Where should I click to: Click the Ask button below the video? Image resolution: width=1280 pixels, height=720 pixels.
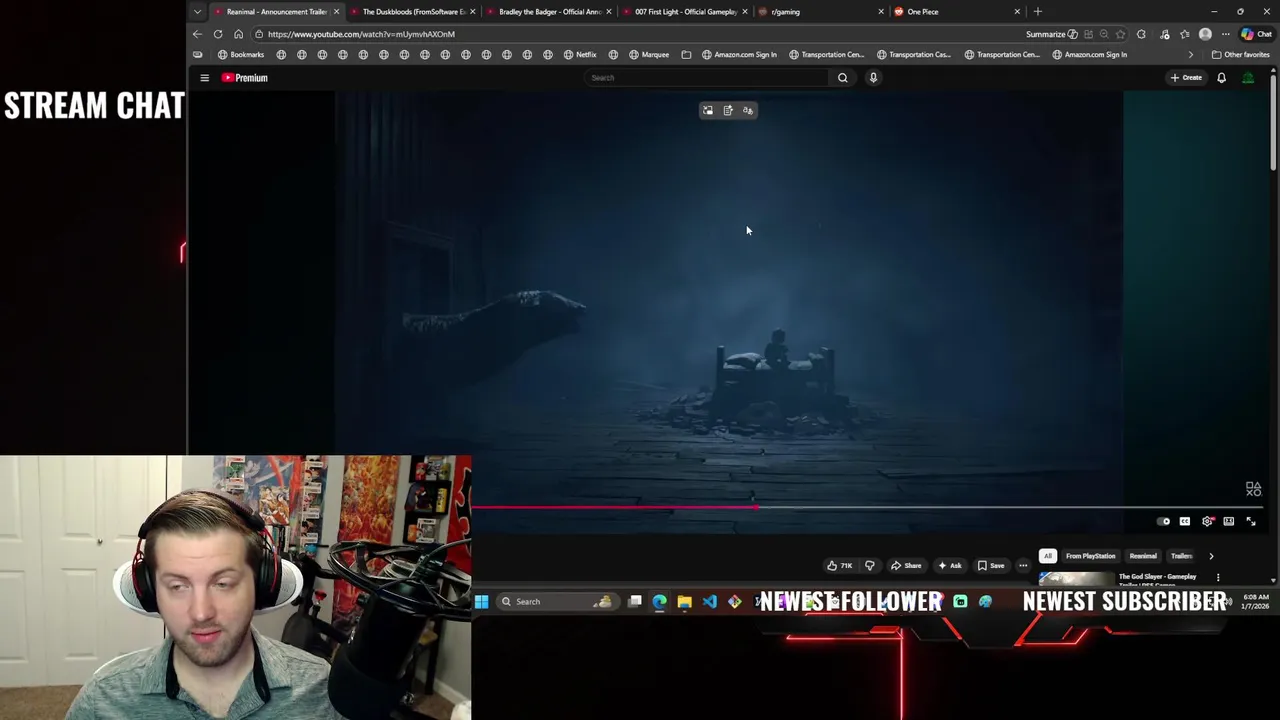click(x=949, y=565)
